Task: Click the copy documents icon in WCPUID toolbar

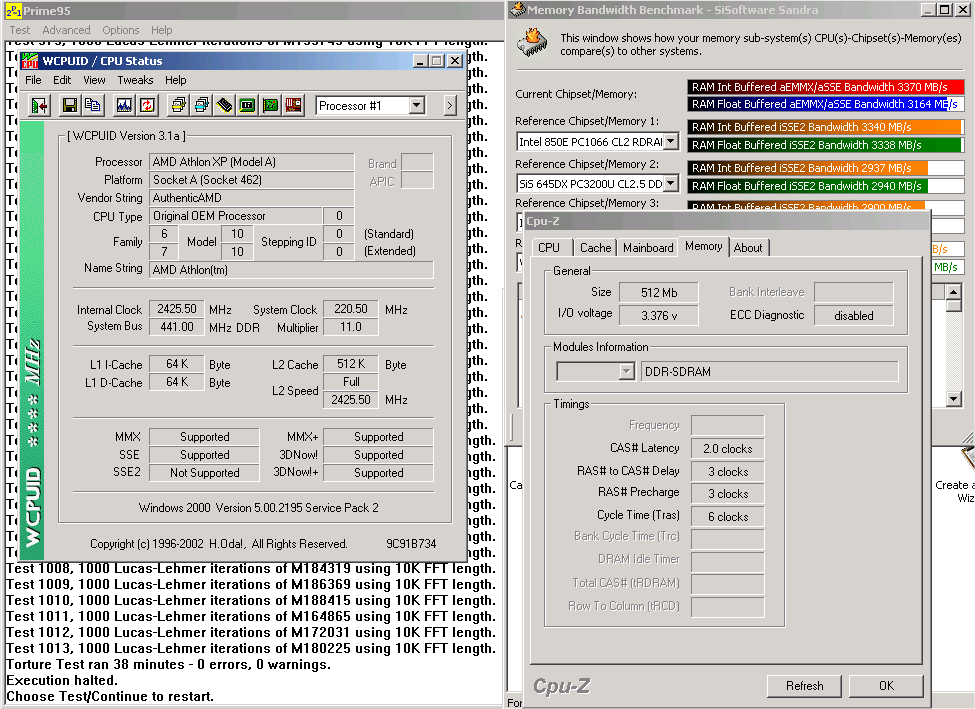Action: tap(92, 105)
